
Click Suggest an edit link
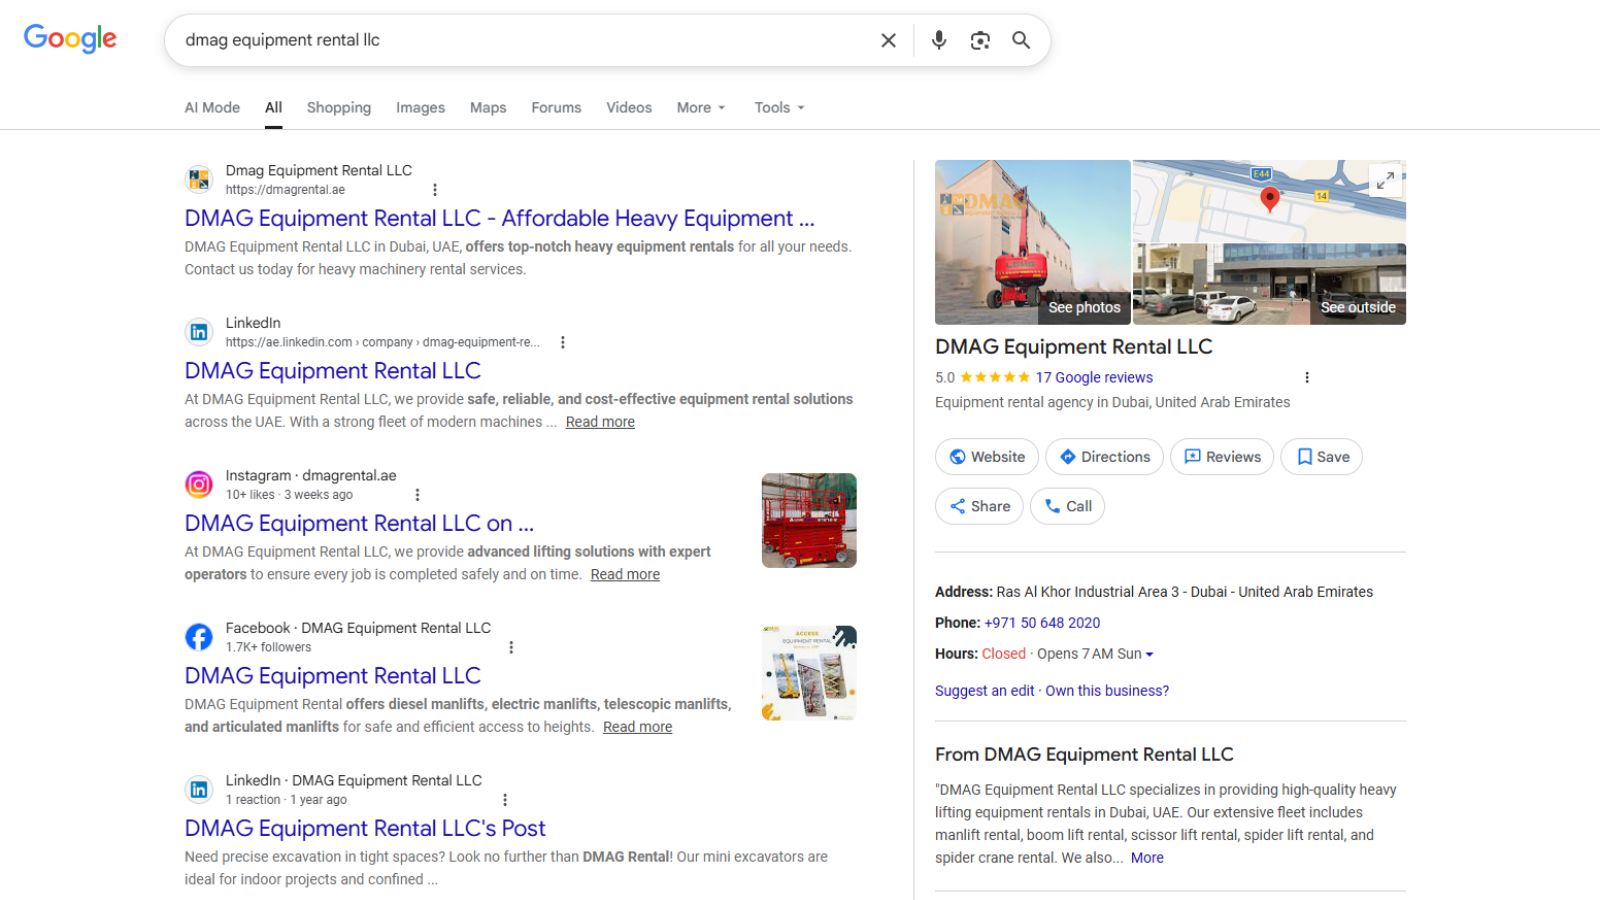985,691
